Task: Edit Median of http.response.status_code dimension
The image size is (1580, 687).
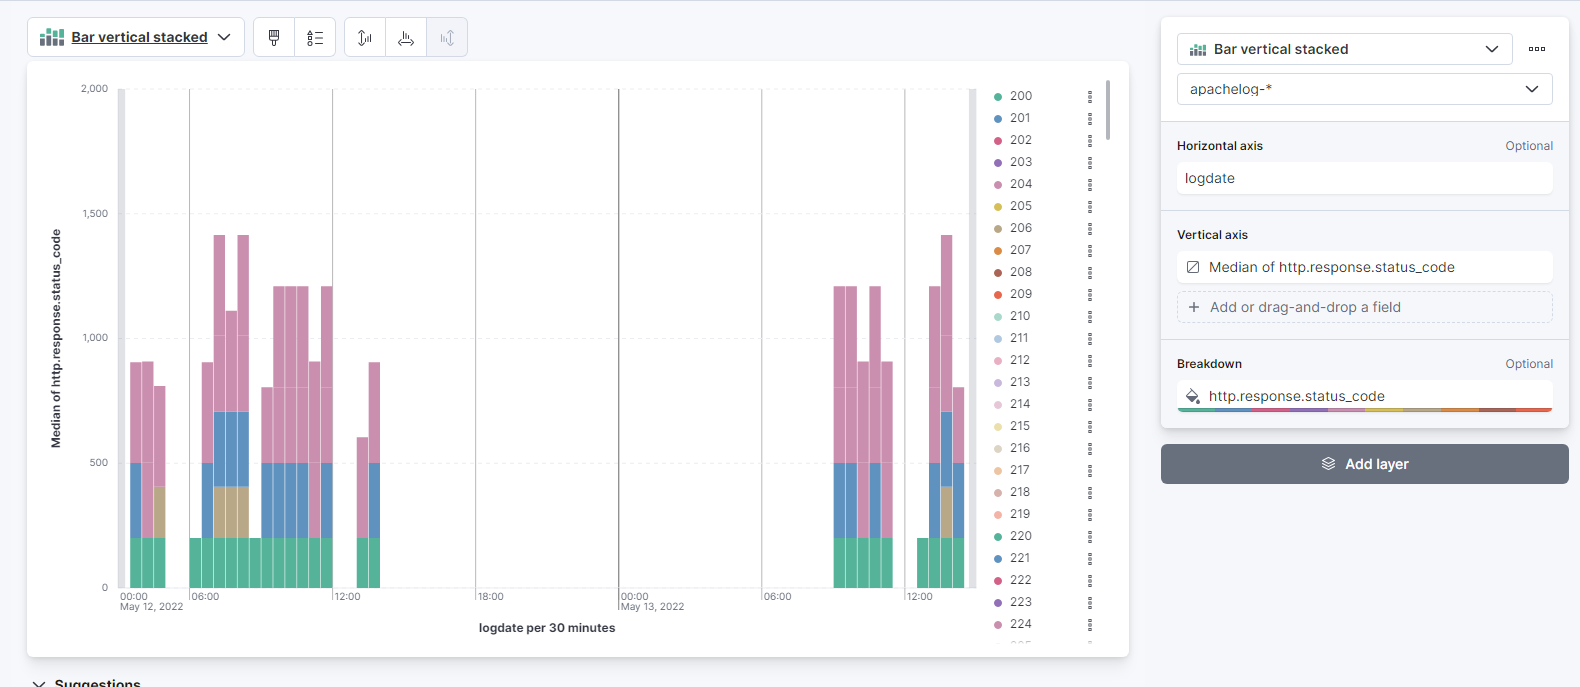Action: [x=1364, y=267]
